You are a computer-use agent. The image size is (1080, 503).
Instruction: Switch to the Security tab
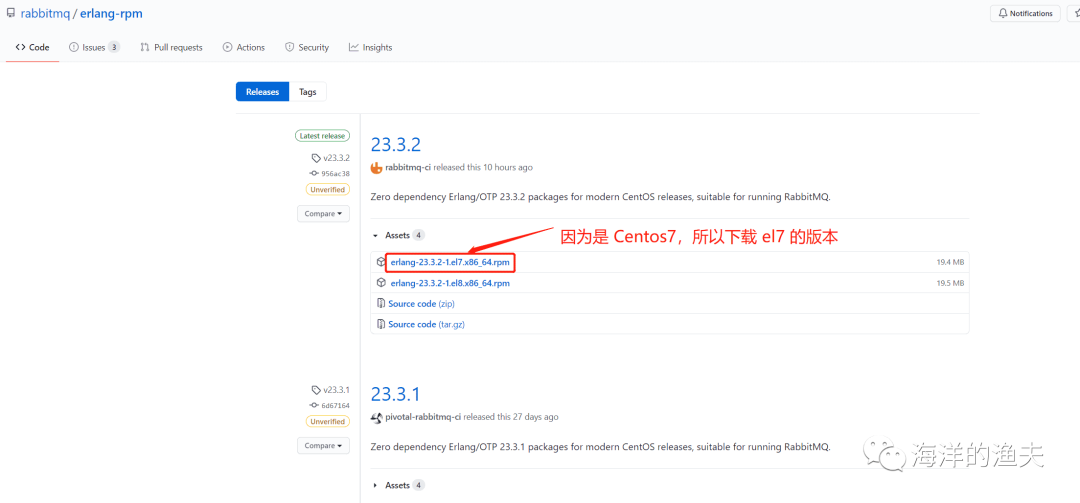point(307,48)
